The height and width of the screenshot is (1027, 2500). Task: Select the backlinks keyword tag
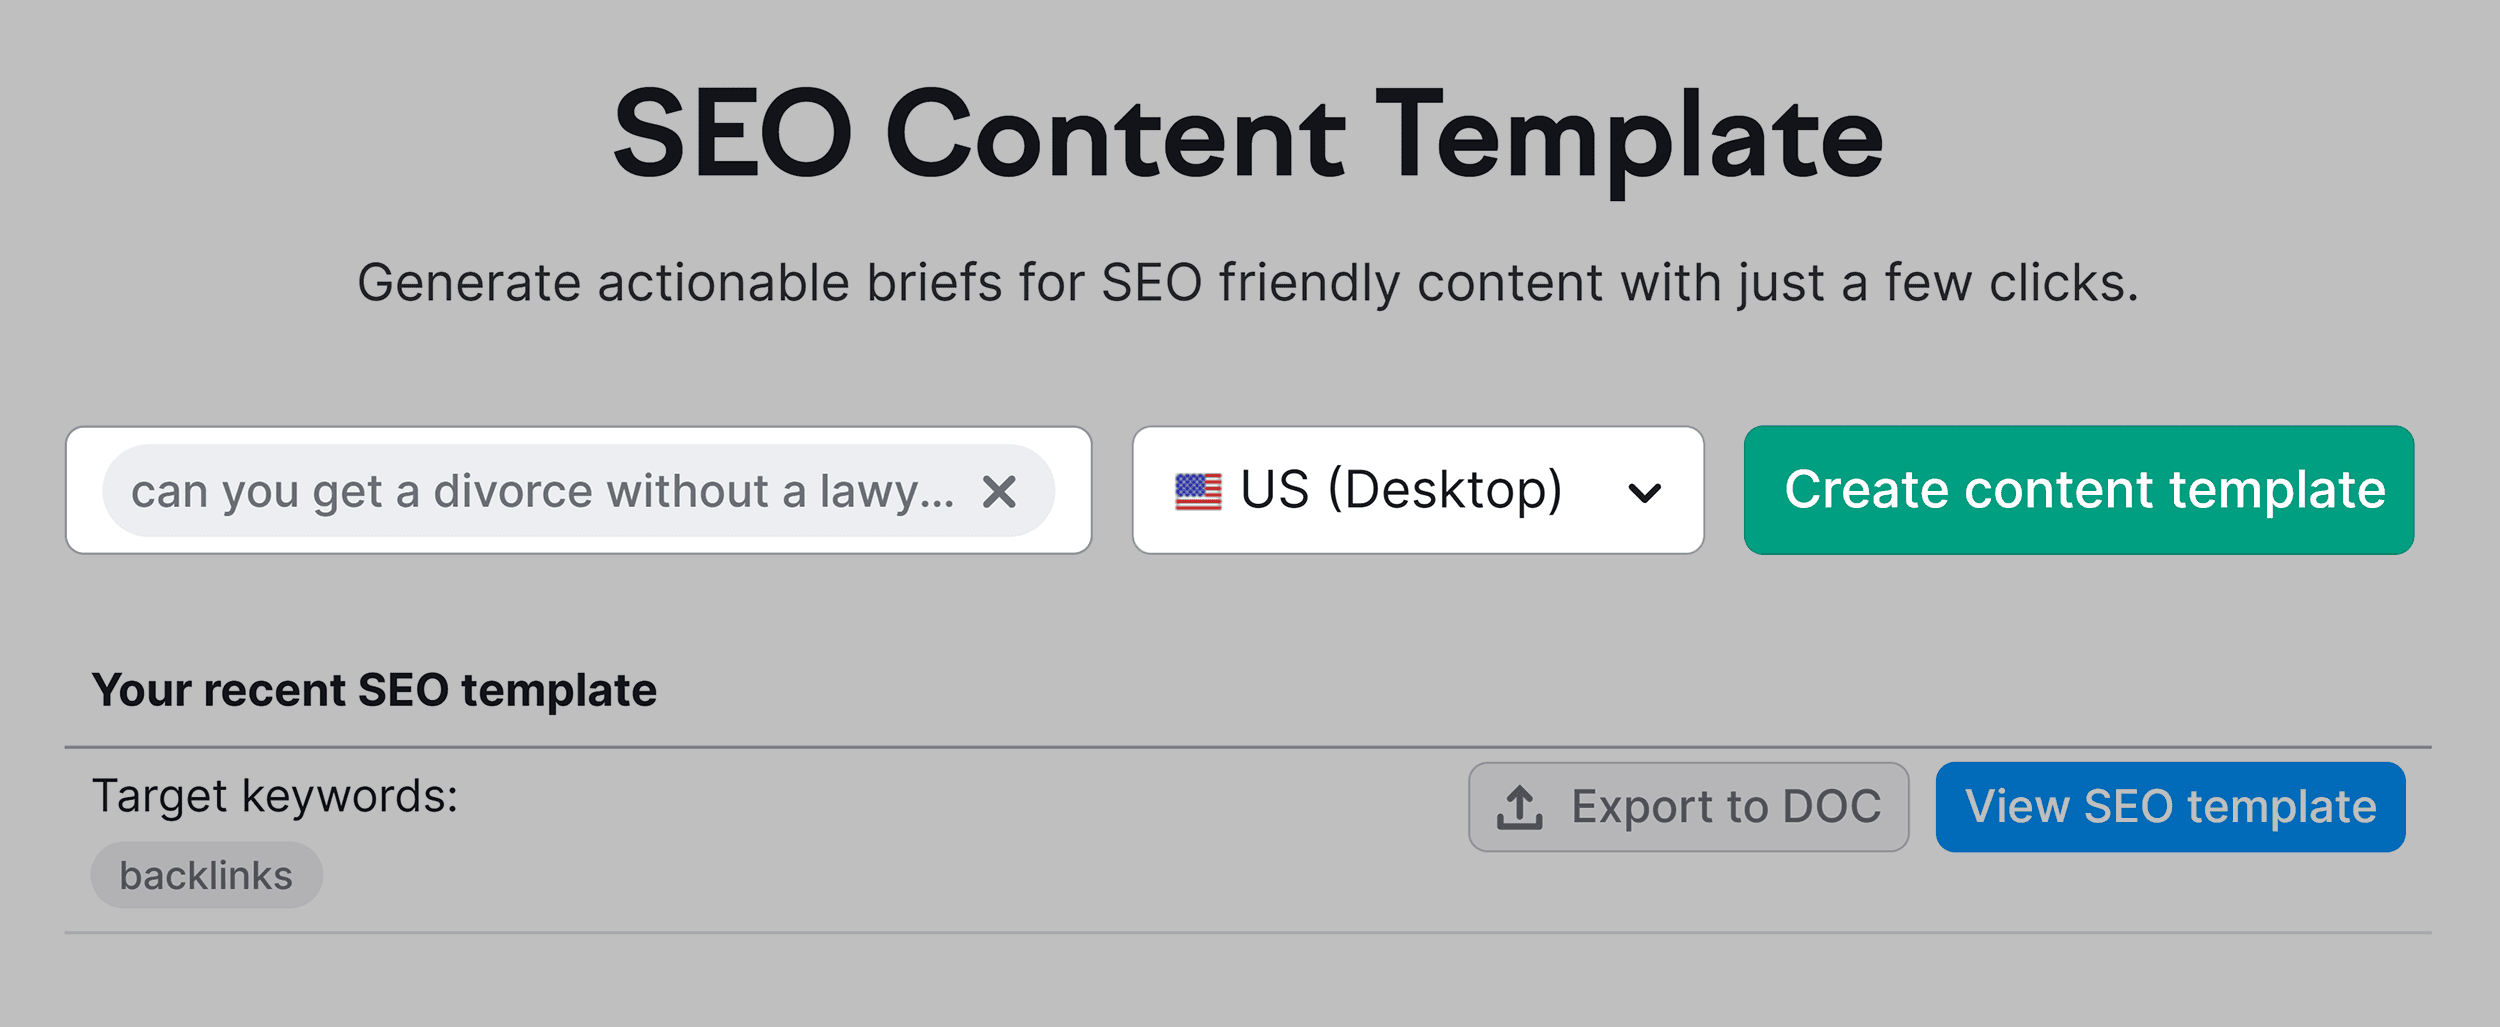pos(206,874)
